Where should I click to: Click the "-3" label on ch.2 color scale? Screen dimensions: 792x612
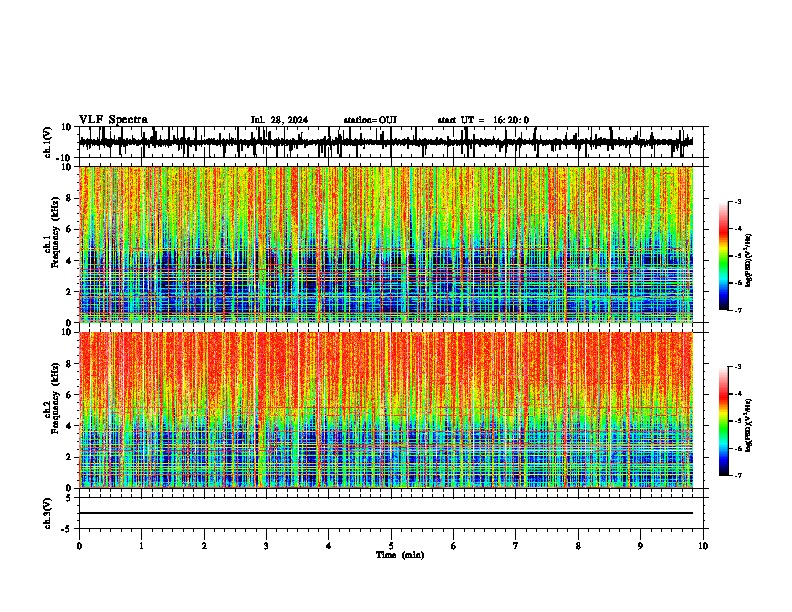(738, 367)
